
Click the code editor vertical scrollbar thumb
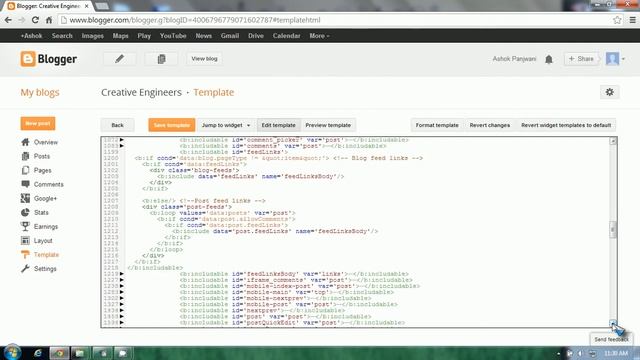[613, 229]
